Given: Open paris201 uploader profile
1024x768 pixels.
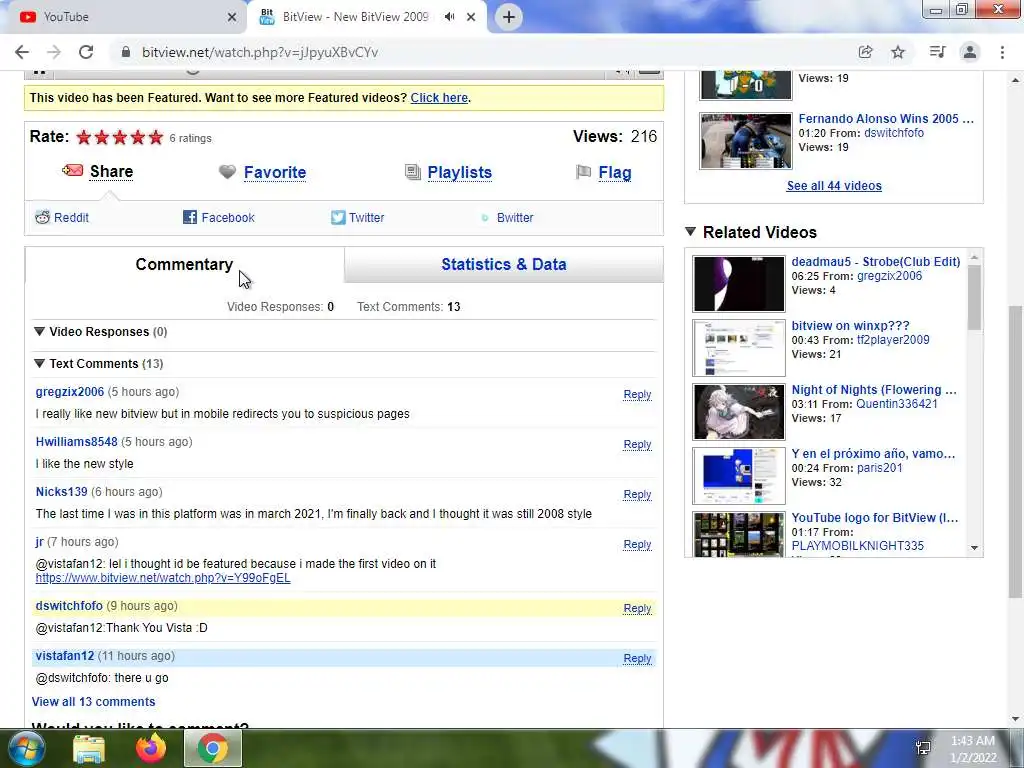Looking at the screenshot, I should 879,468.
